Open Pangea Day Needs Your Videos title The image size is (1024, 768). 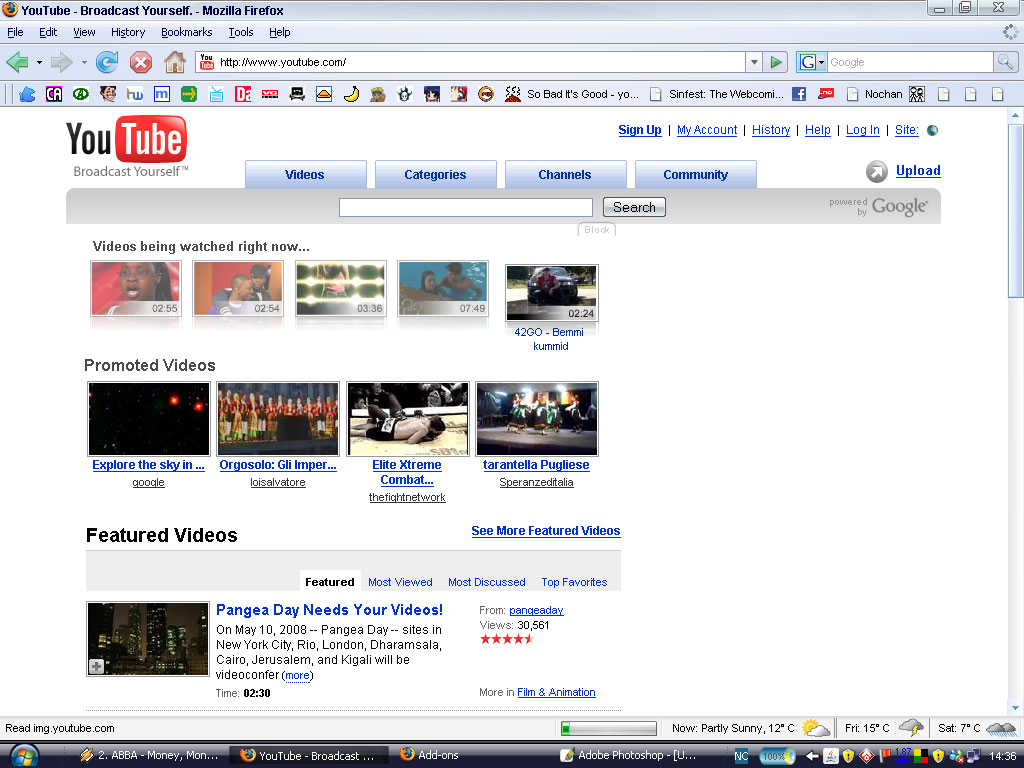[329, 610]
